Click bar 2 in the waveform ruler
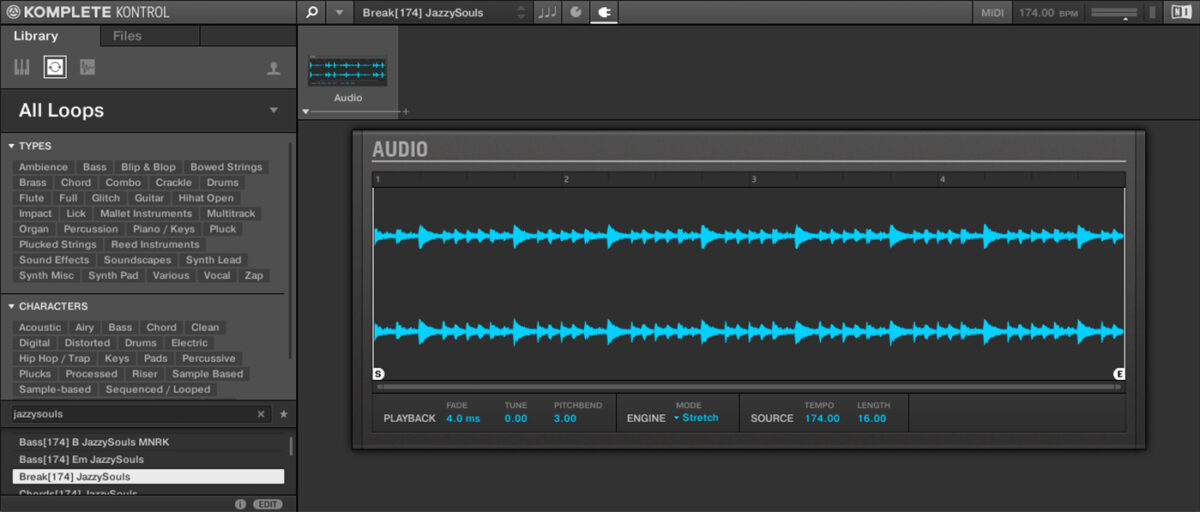Viewport: 1200px width, 512px height. pos(566,180)
